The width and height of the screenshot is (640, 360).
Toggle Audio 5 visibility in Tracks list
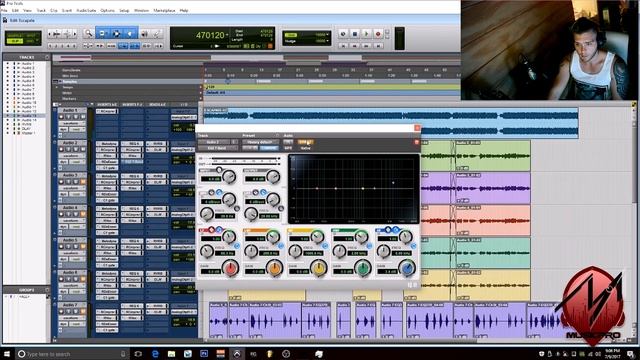7,81
